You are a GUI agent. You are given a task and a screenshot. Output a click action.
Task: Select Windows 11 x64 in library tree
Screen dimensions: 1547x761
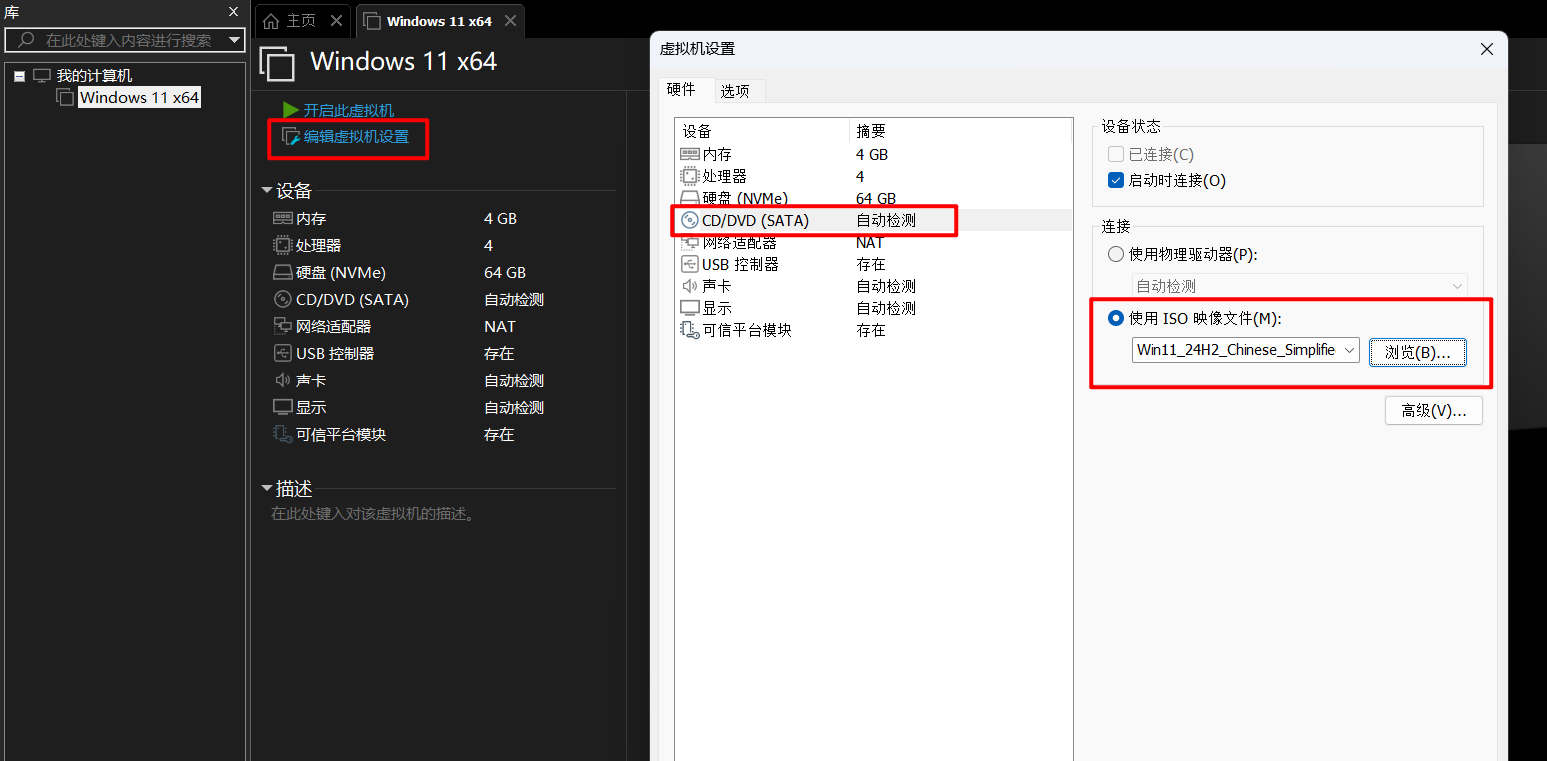[x=139, y=97]
